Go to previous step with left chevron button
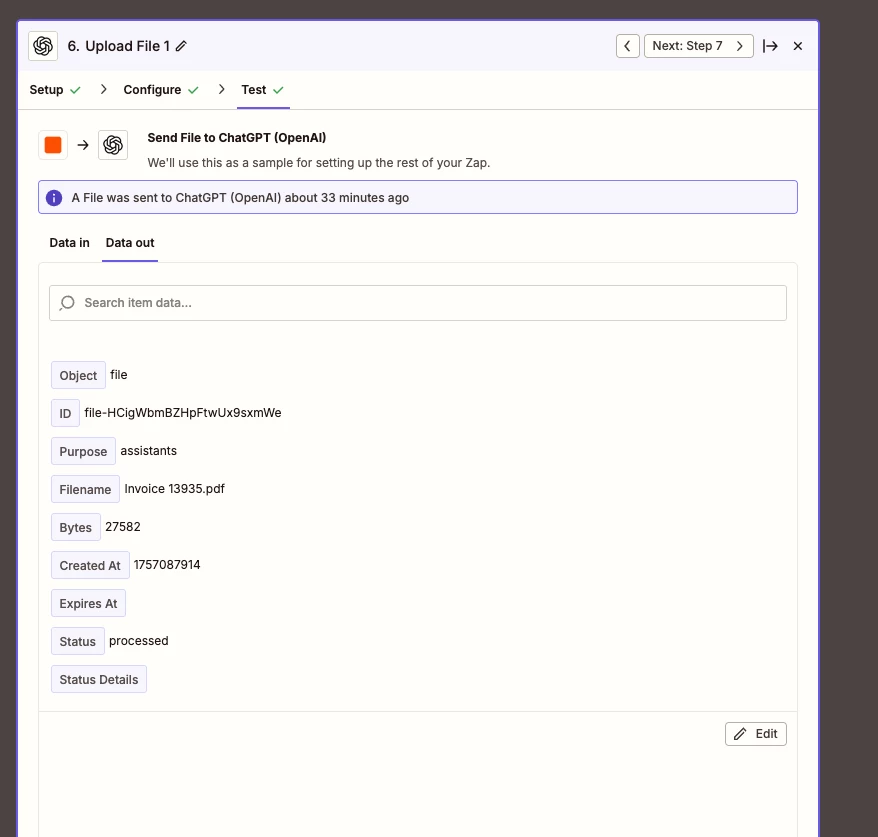Screen dimensions: 878x837 coord(628,46)
